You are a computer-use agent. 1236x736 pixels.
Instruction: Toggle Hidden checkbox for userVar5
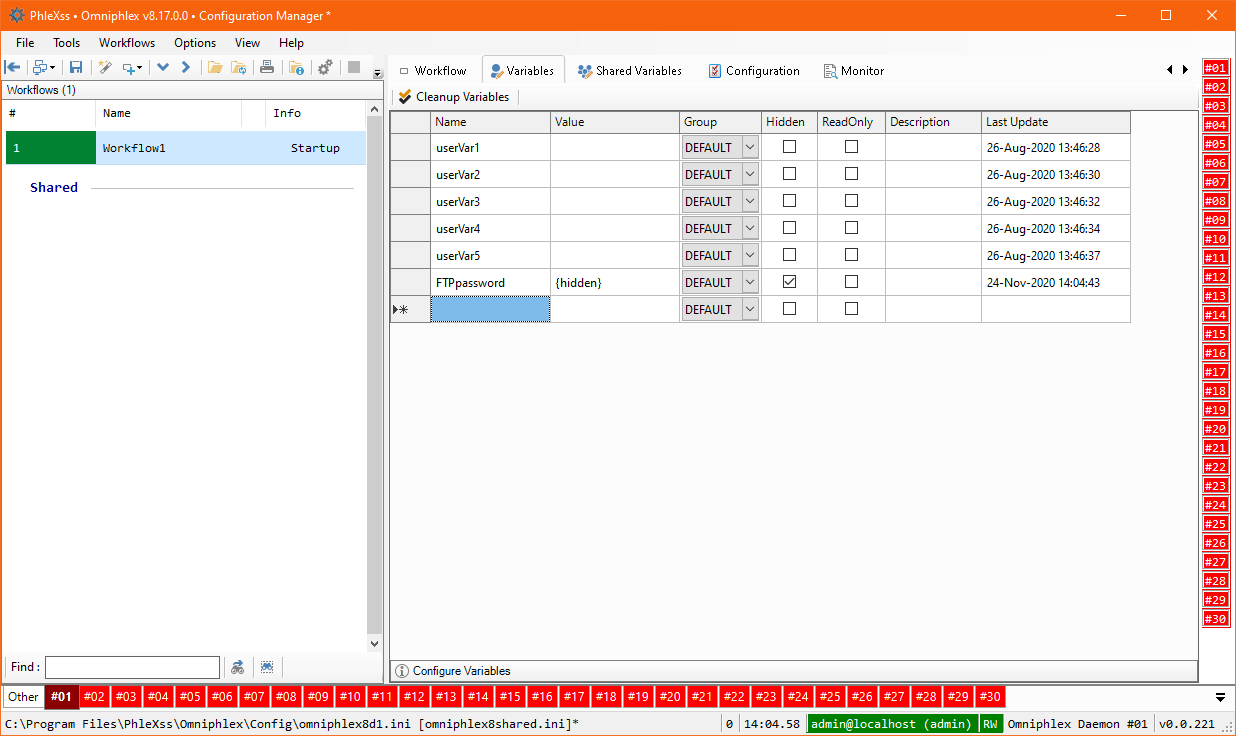789,255
